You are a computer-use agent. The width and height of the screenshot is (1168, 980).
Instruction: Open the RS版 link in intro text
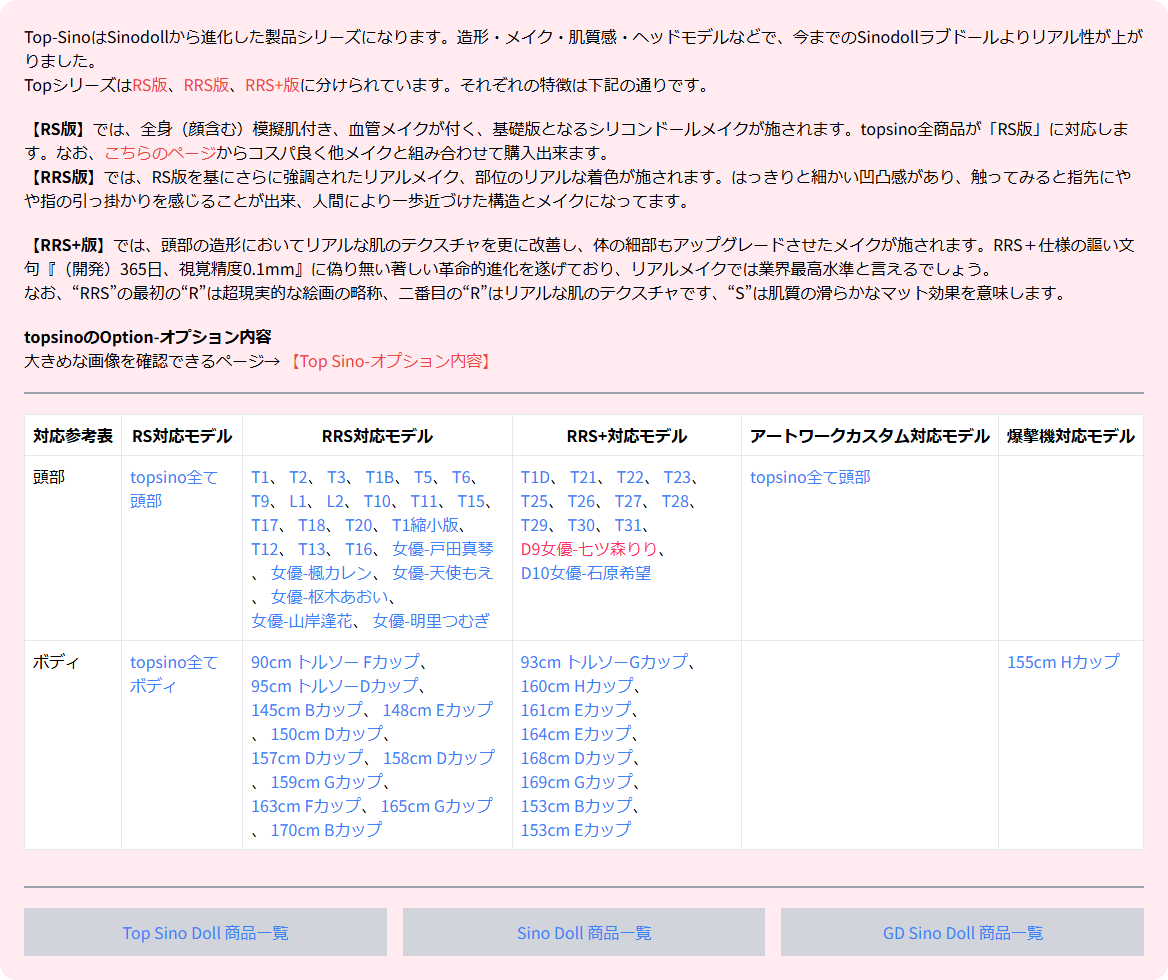(x=150, y=85)
